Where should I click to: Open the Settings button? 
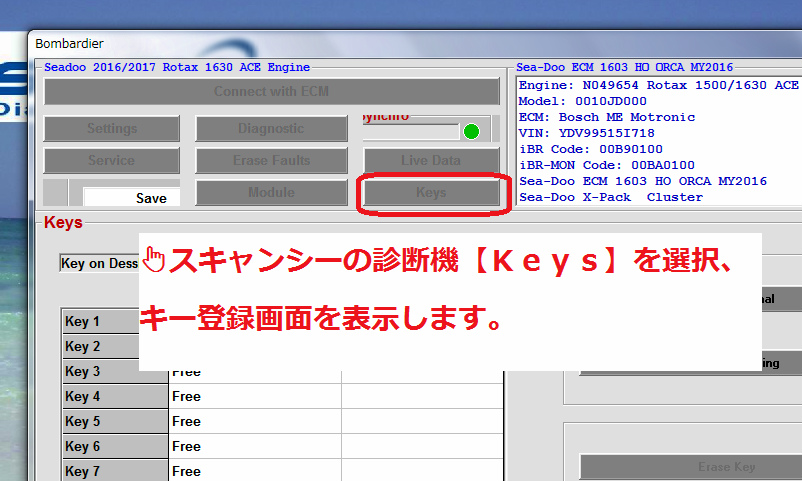(x=112, y=128)
